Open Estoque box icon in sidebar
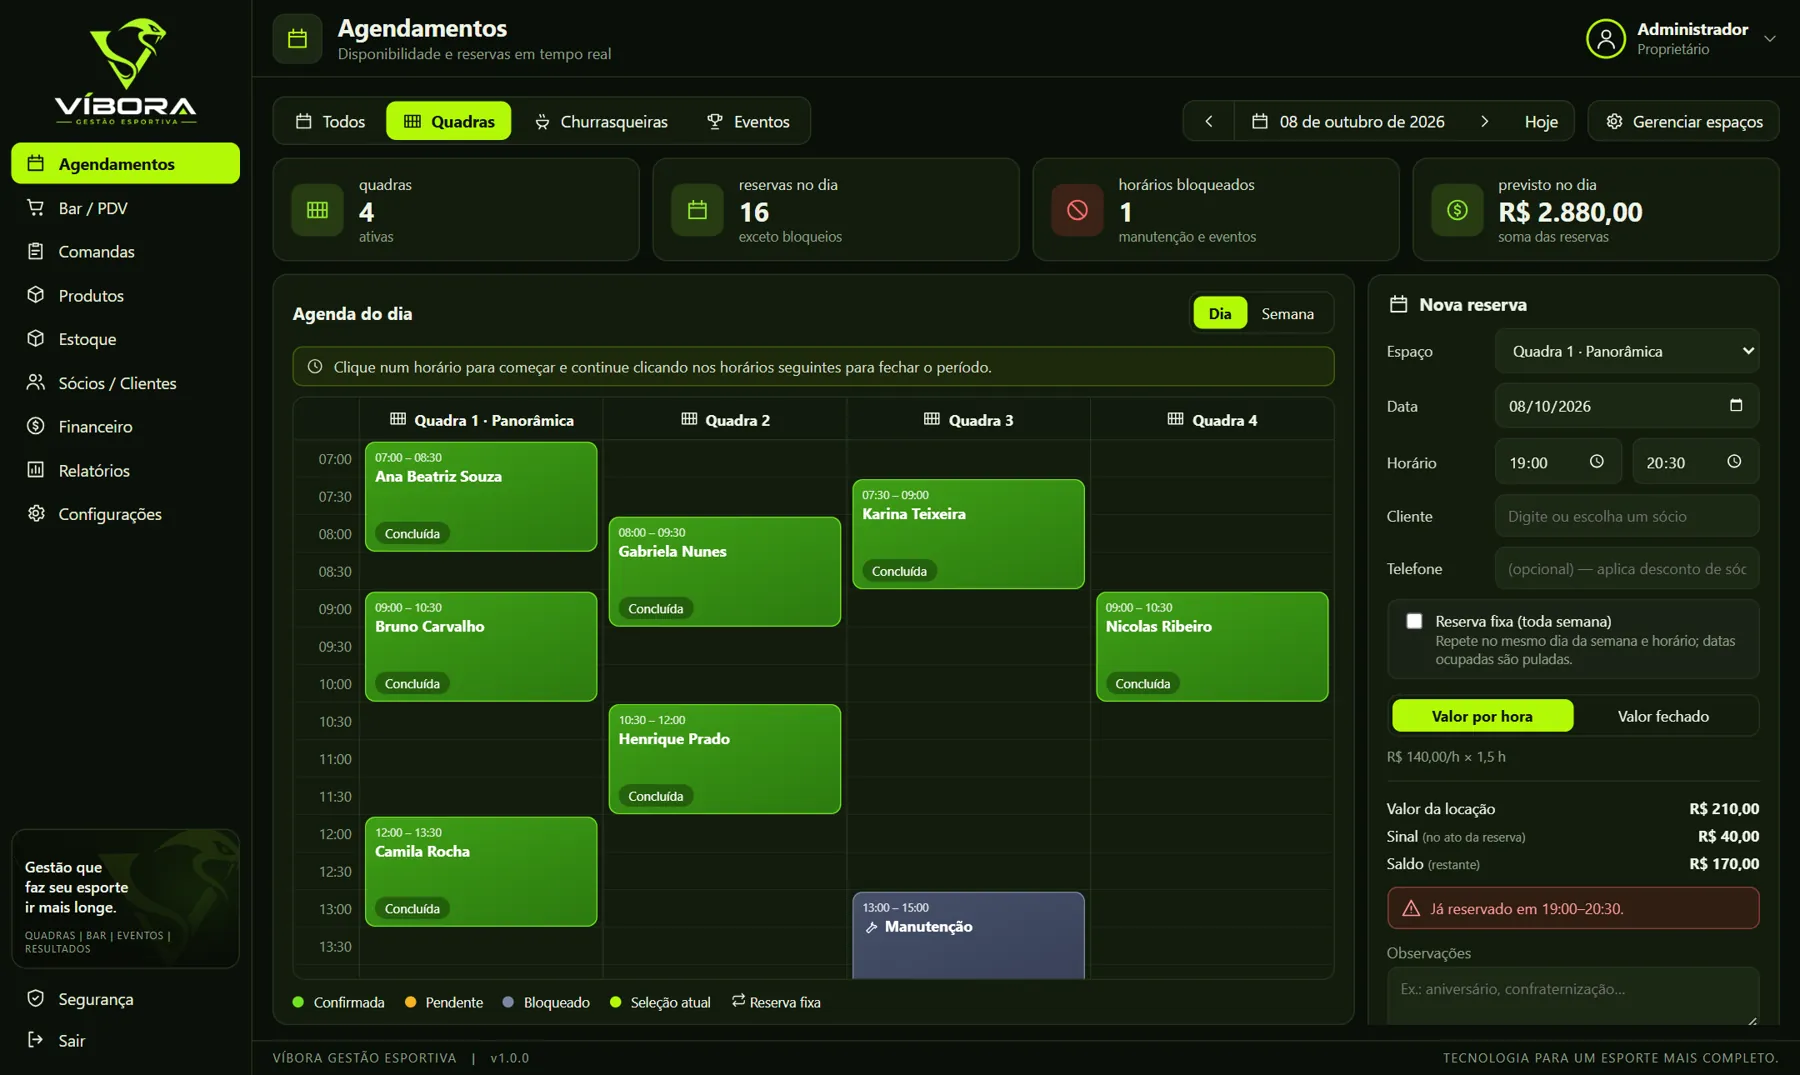The height and width of the screenshot is (1075, 1800). click(36, 339)
